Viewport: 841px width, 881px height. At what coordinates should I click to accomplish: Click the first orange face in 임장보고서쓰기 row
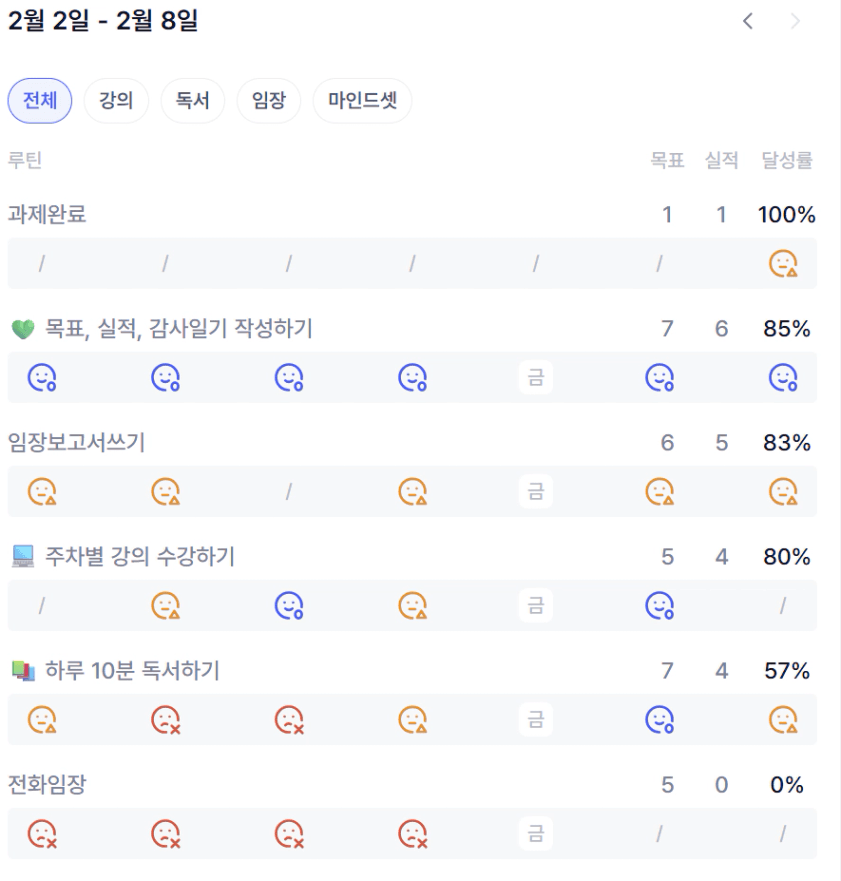coord(41,491)
